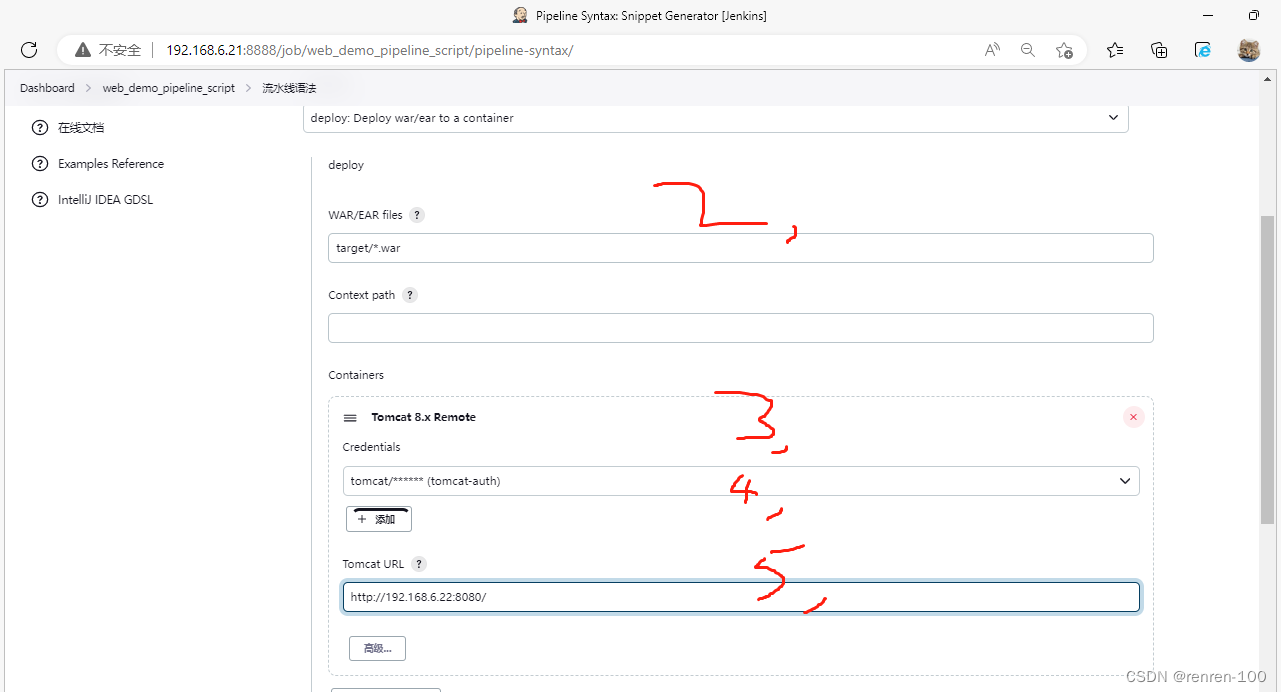Click the browser address bar URL
The width and height of the screenshot is (1281, 692).
coord(370,50)
